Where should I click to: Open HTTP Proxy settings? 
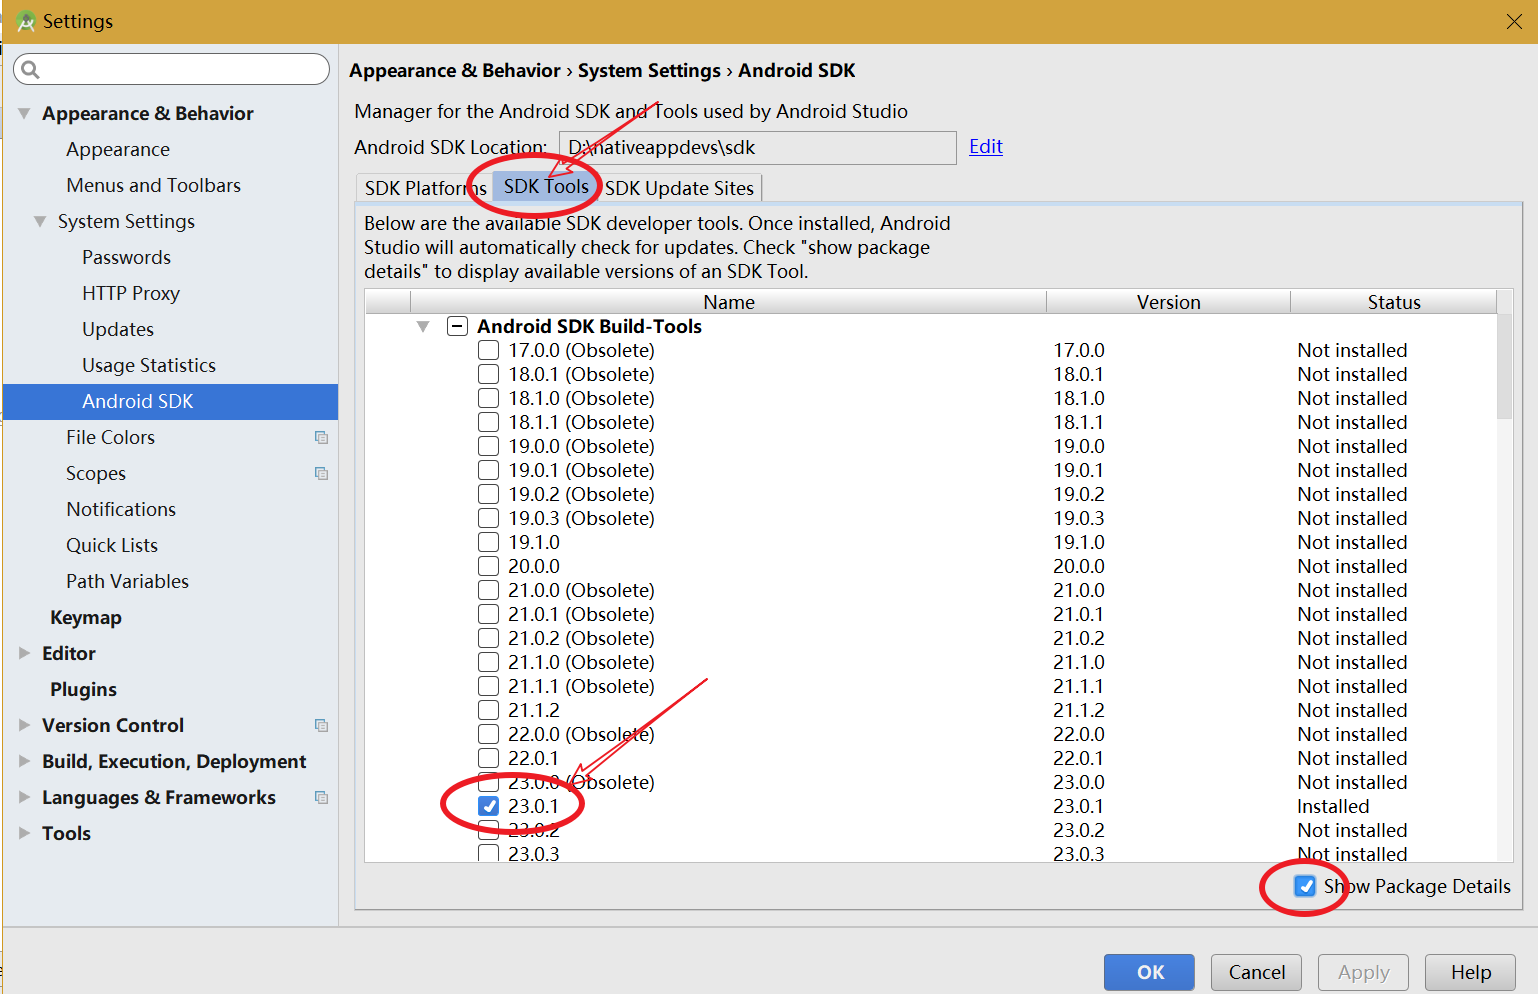tap(131, 293)
